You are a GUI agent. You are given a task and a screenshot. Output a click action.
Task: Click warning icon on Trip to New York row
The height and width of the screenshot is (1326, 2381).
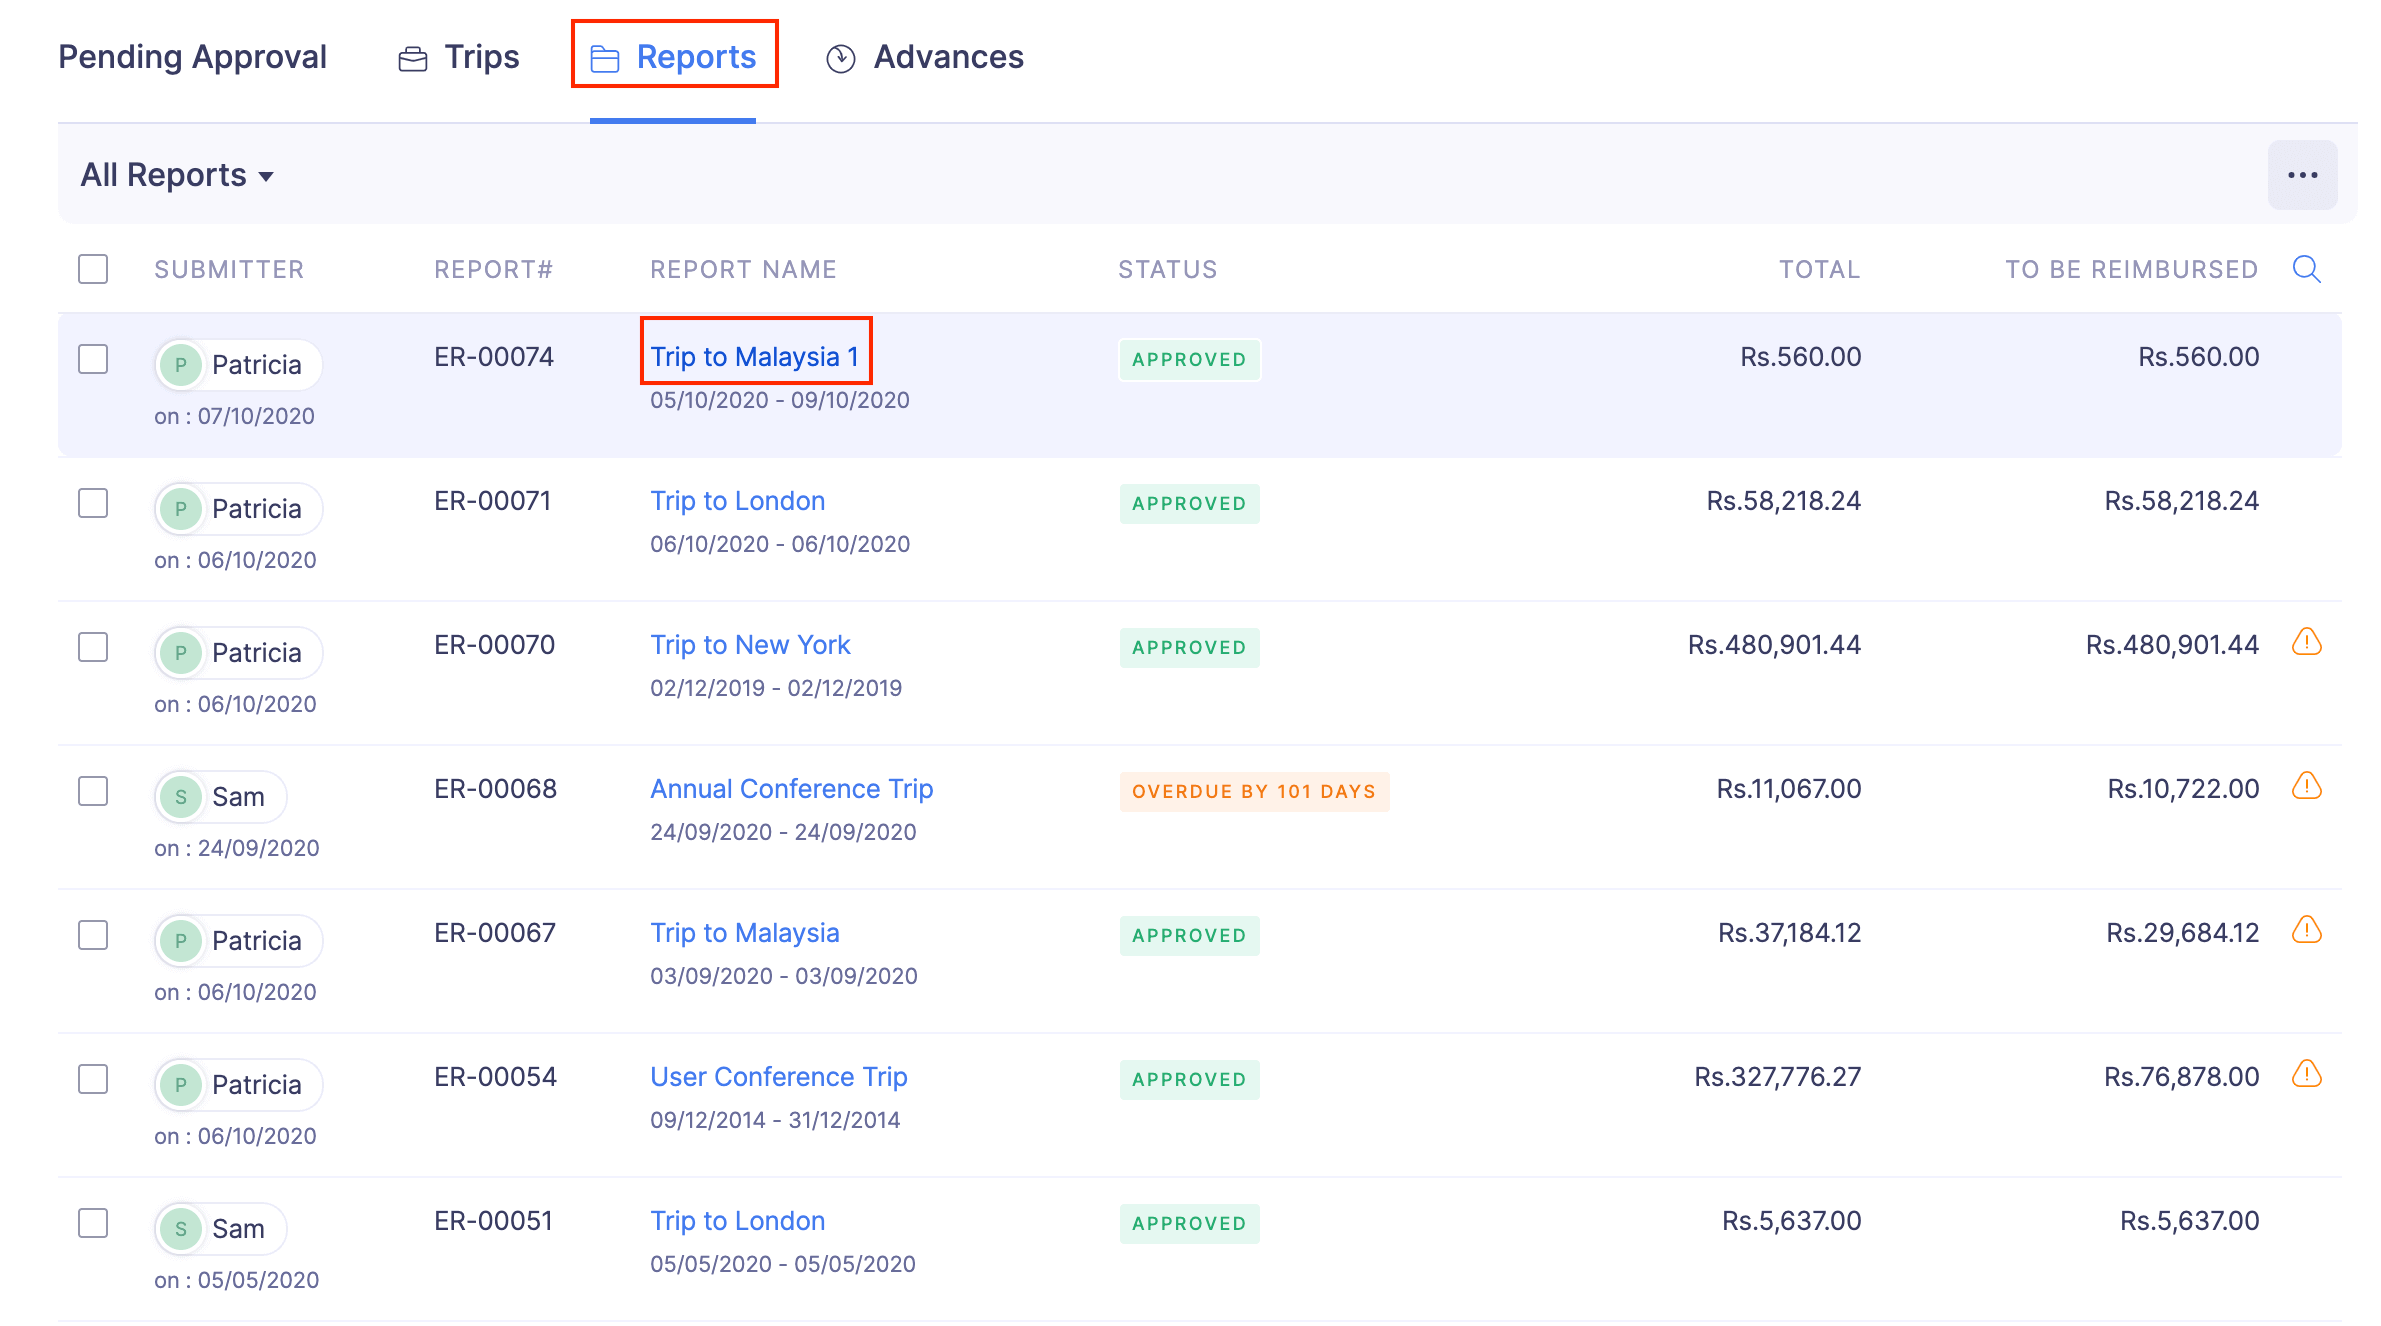(2305, 642)
